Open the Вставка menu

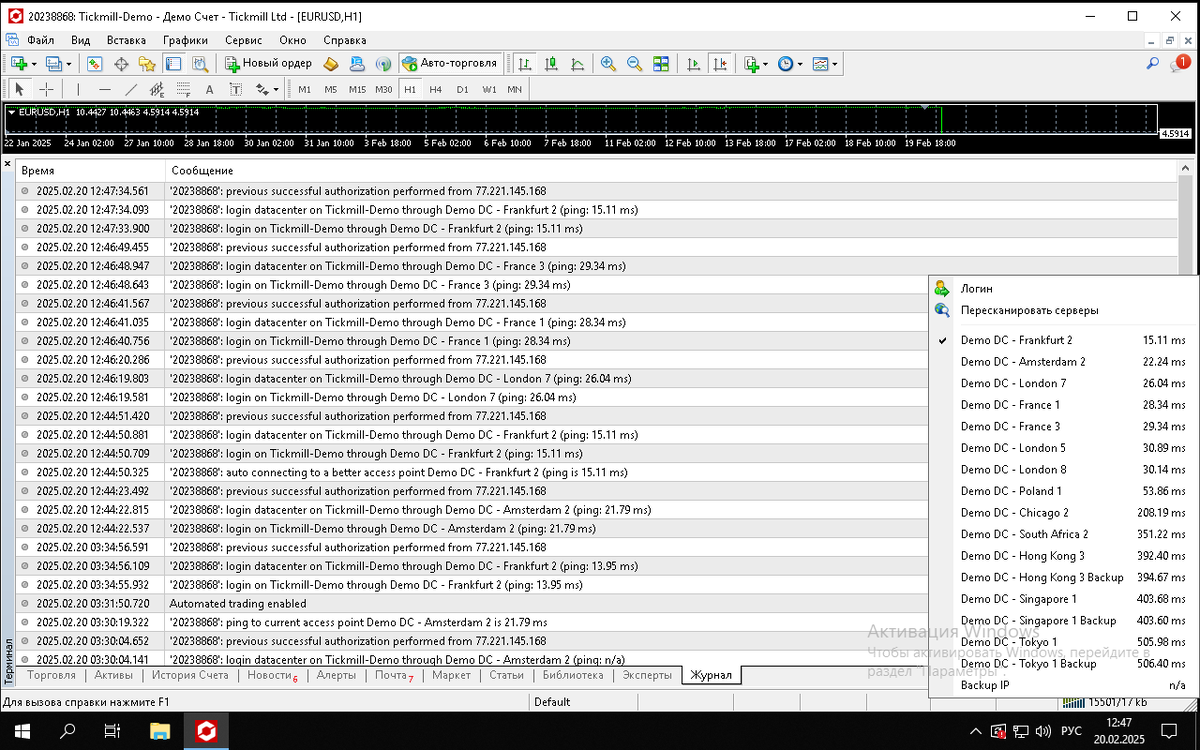coord(126,40)
